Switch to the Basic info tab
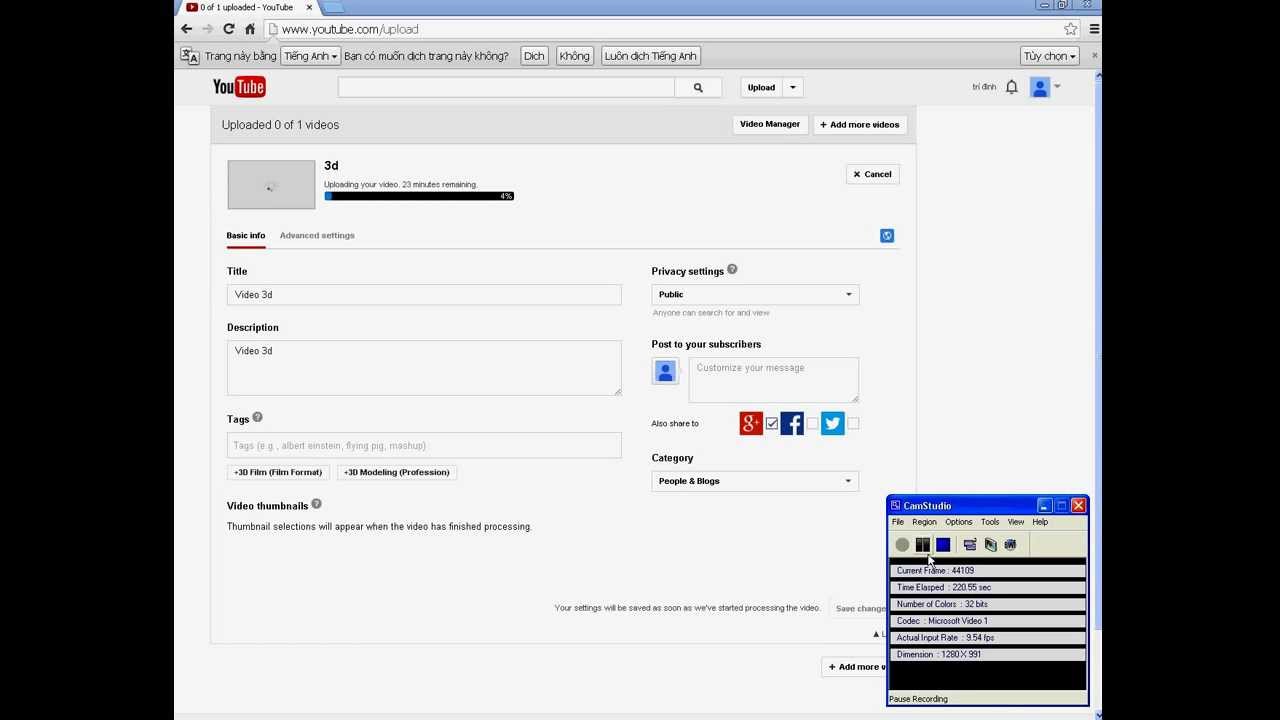Screen dimensions: 1280x720 tap(246, 236)
